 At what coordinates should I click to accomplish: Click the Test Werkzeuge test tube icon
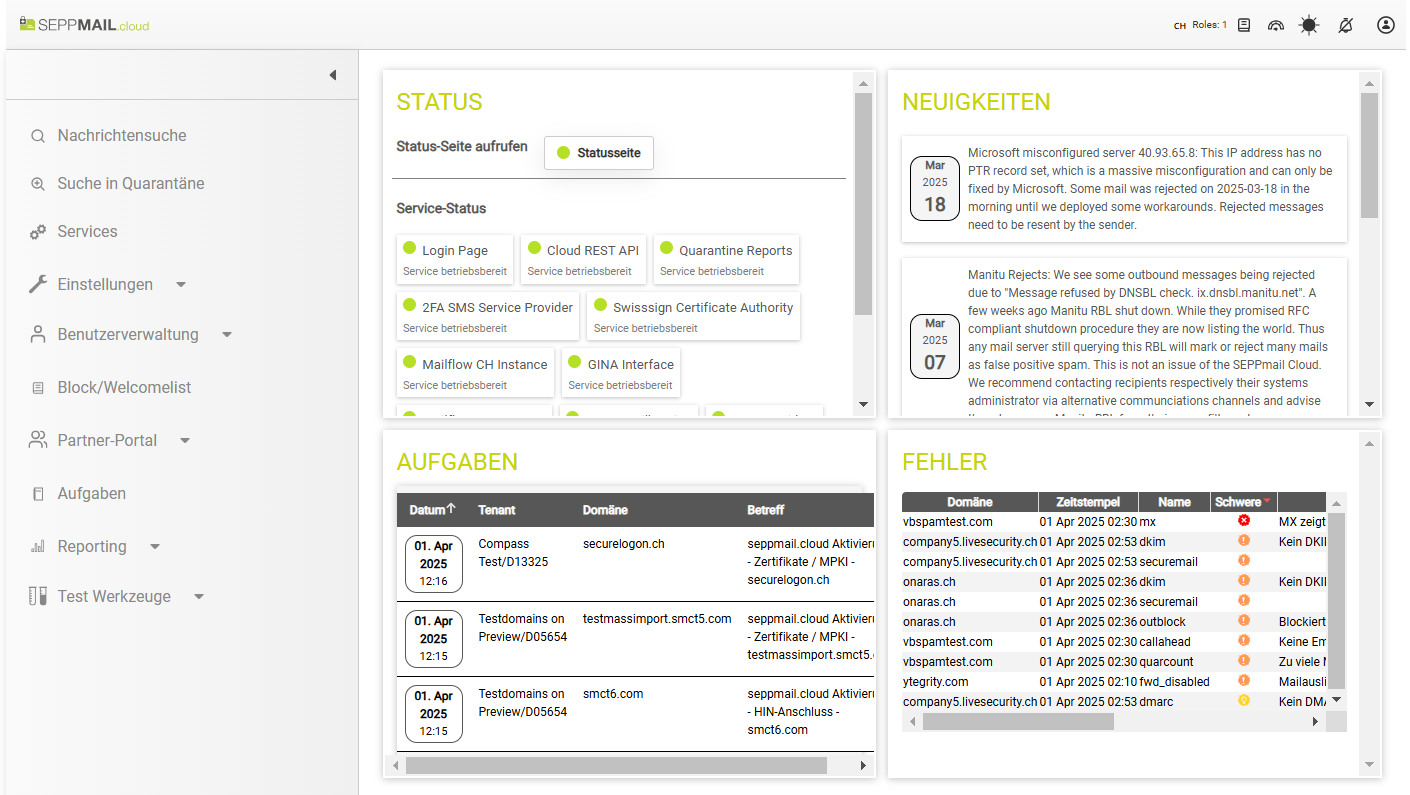[x=38, y=596]
